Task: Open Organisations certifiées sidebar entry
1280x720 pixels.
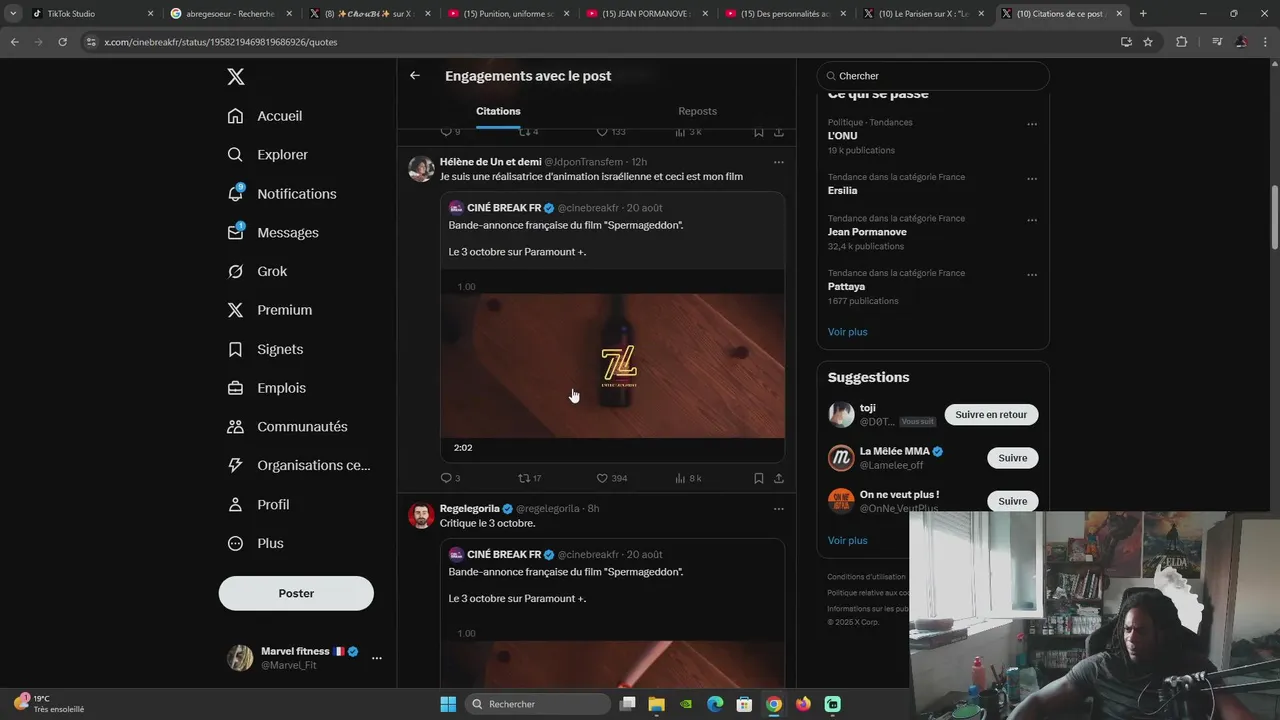Action: point(299,465)
